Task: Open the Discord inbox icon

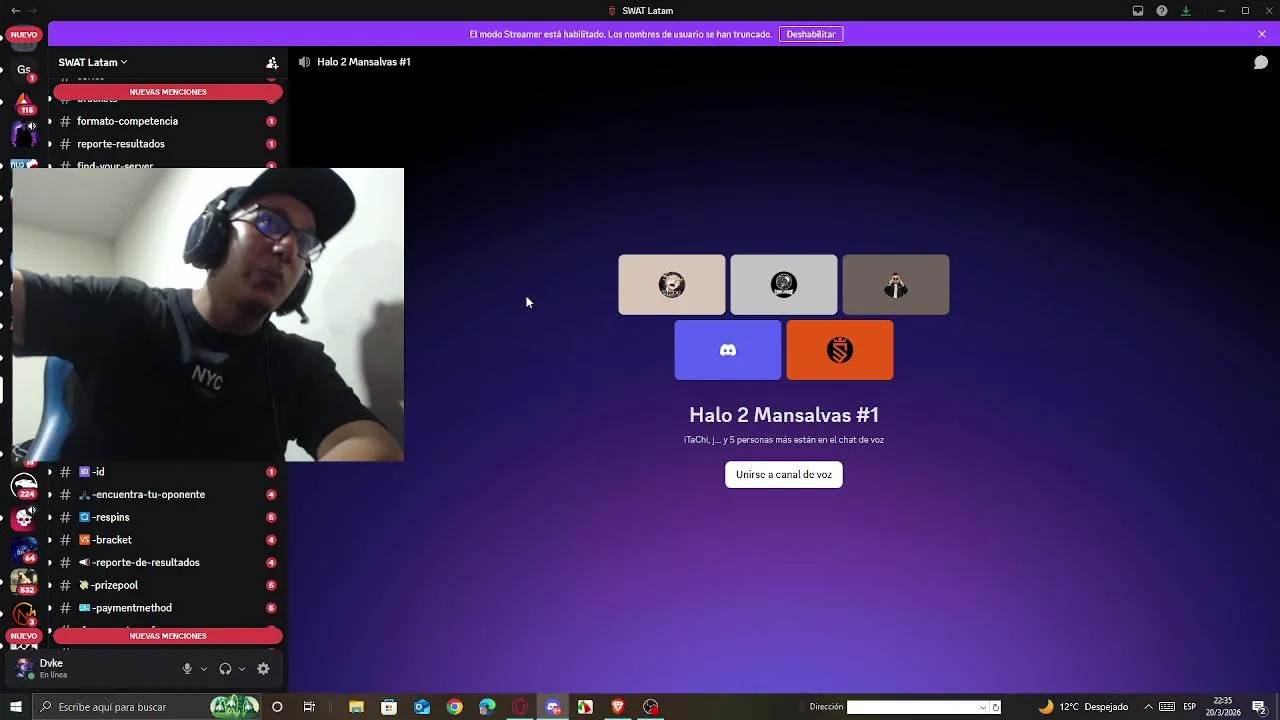Action: coord(1138,11)
